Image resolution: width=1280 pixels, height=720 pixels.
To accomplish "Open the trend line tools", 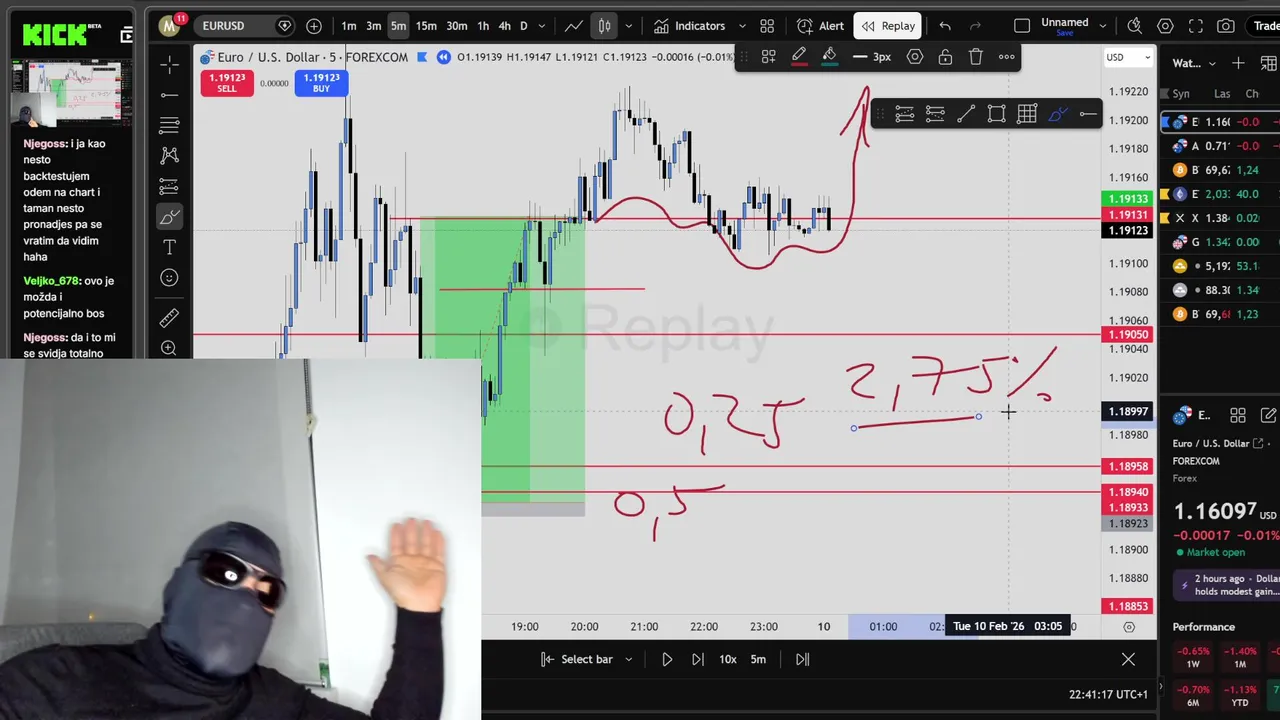I will (x=169, y=95).
